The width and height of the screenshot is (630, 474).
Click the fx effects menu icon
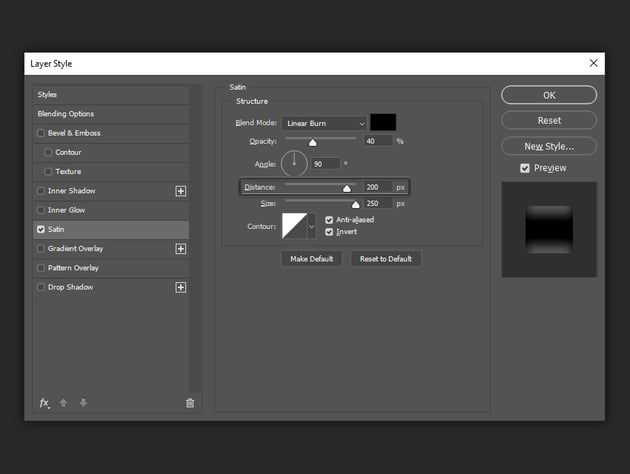(x=44, y=403)
